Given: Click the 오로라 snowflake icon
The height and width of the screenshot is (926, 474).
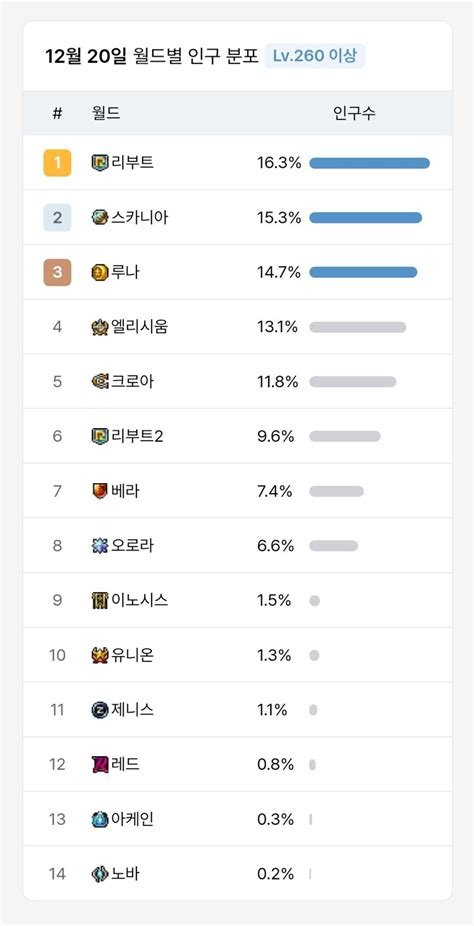Looking at the screenshot, I should [100, 546].
